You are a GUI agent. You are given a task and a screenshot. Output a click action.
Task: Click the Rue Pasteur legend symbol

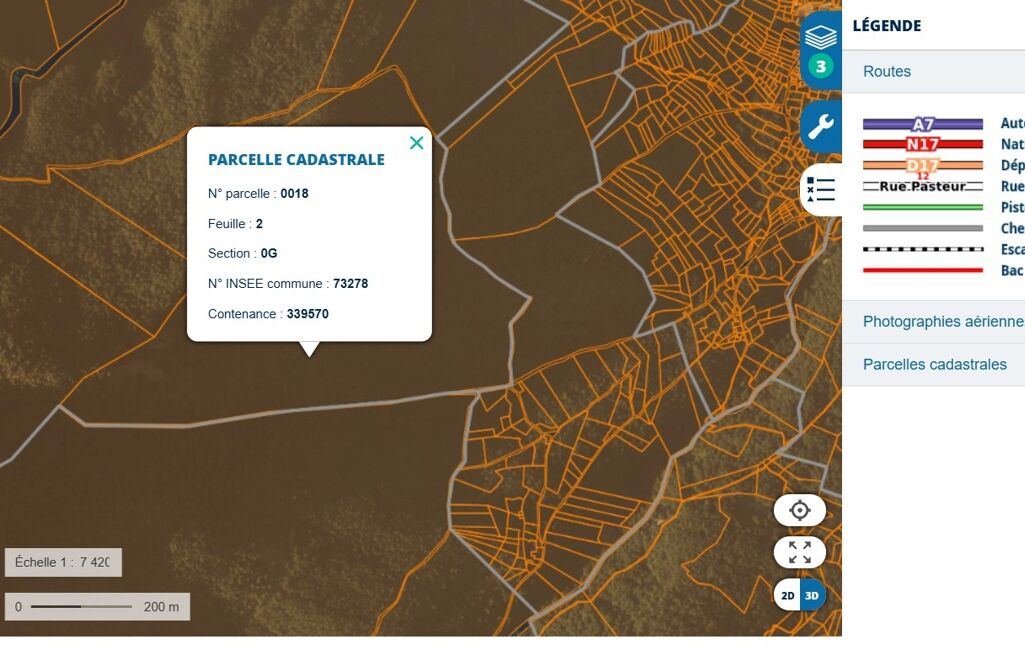[922, 186]
